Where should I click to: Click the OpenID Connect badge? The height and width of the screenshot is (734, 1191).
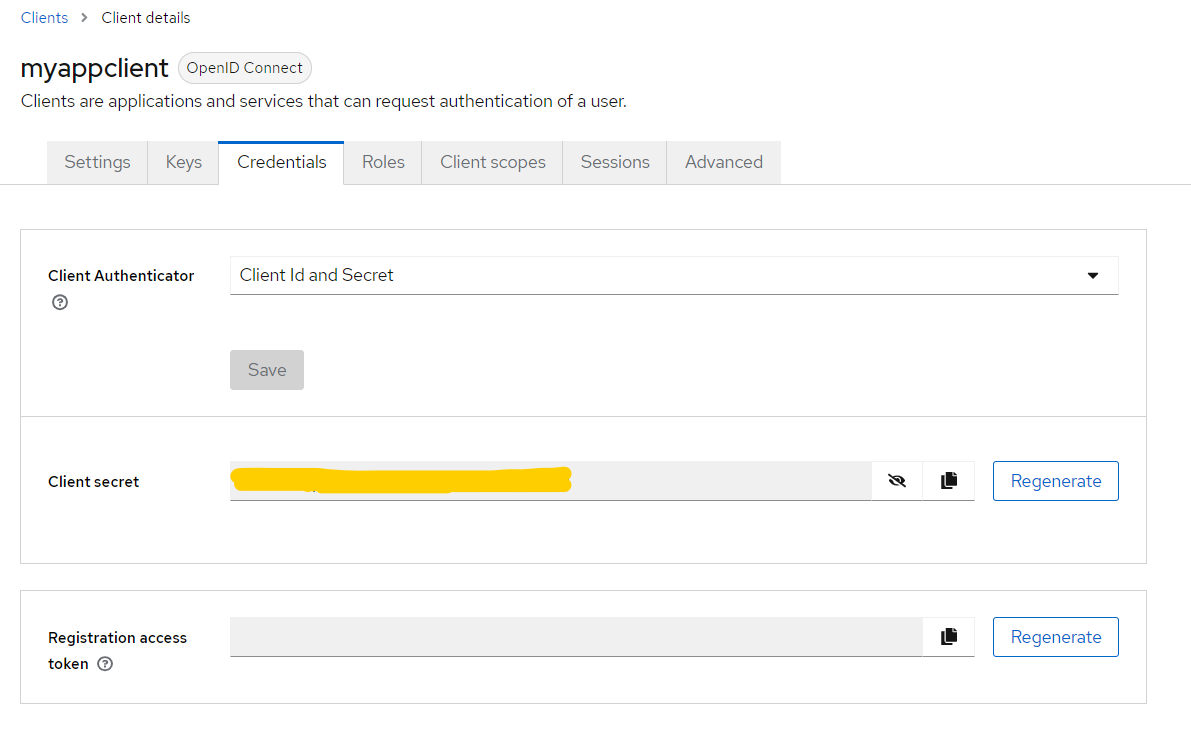coord(245,68)
